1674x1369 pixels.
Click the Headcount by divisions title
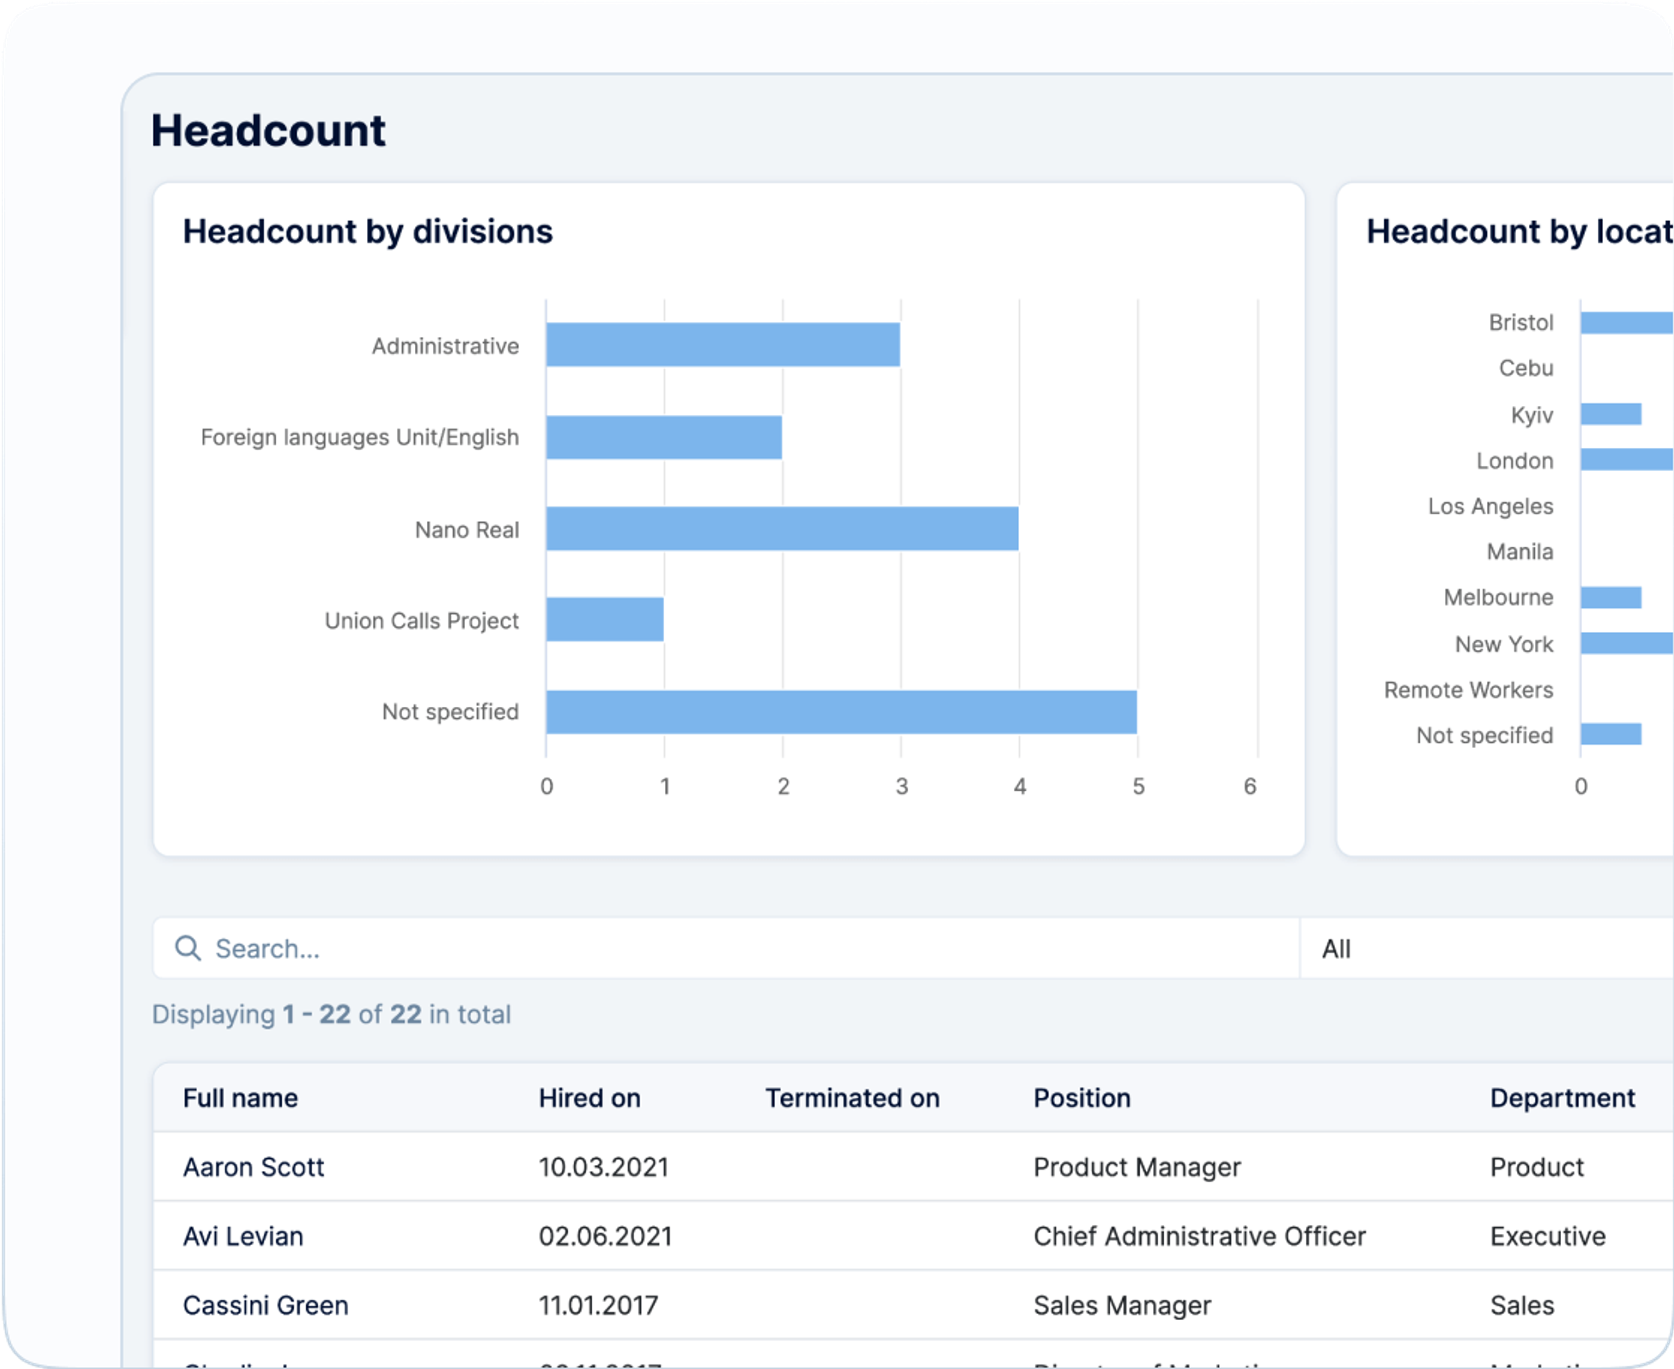pyautogui.click(x=367, y=232)
